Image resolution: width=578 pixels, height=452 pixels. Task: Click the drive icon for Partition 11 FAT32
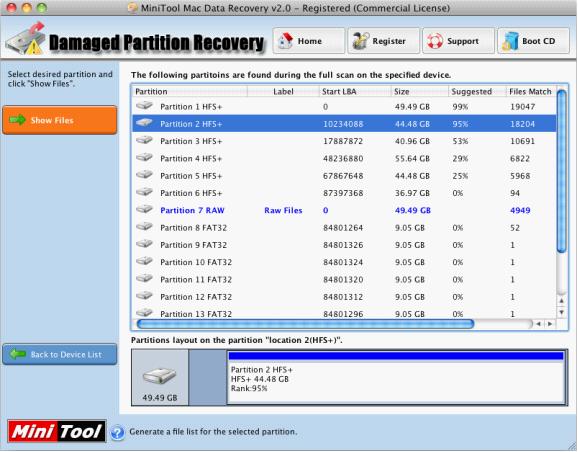144,279
